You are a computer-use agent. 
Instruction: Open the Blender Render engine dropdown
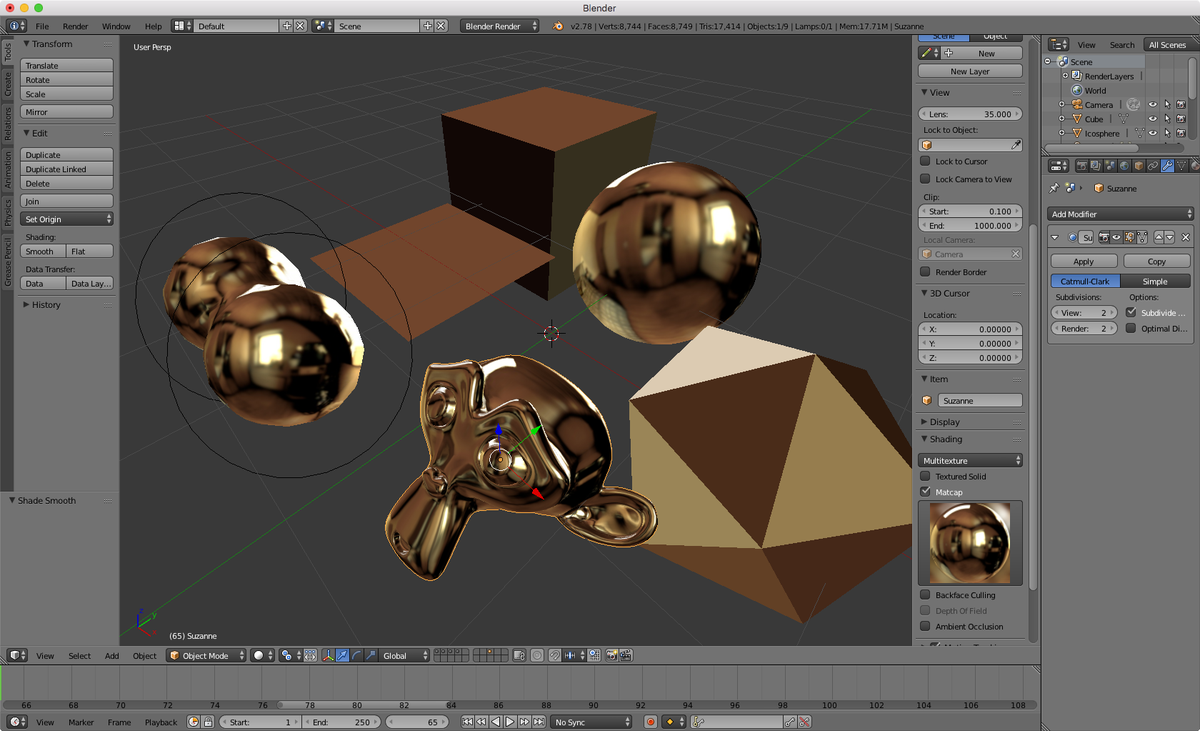pyautogui.click(x=500, y=26)
